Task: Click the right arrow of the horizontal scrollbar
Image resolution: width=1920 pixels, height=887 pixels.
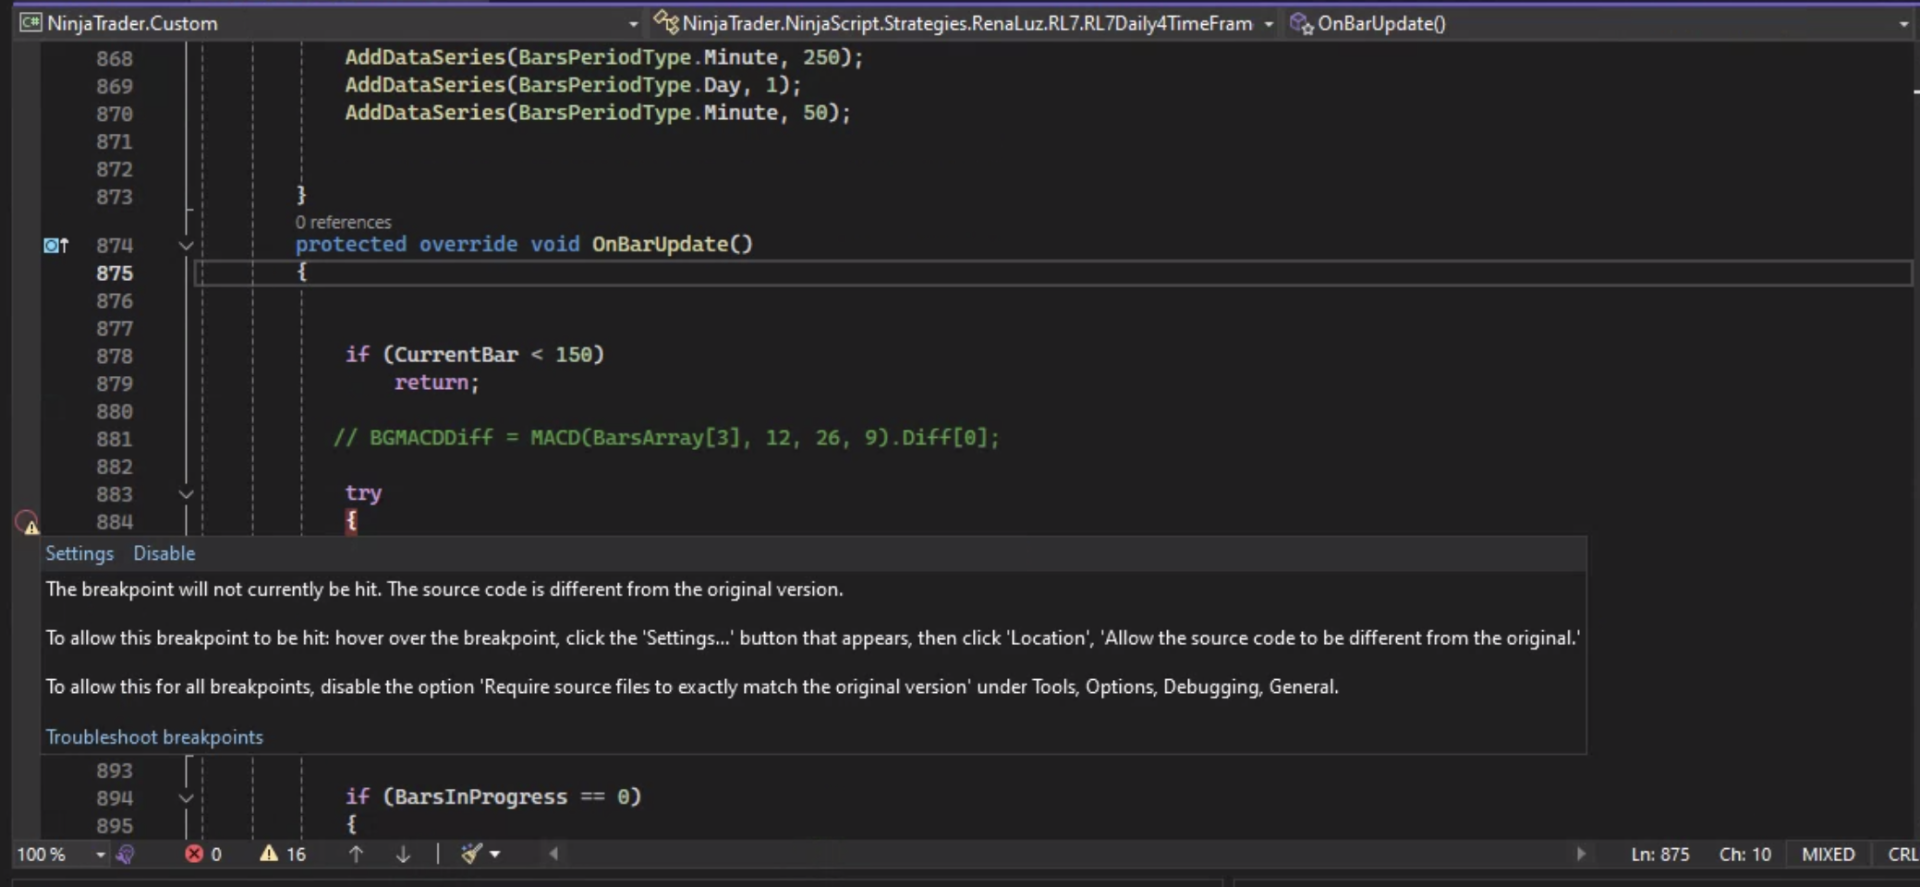Action: click(x=1581, y=854)
